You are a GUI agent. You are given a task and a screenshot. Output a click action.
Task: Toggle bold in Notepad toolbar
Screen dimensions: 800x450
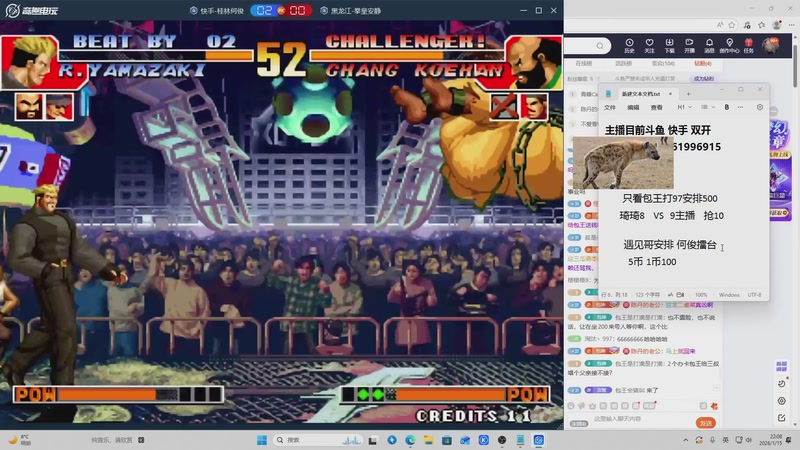pos(727,107)
